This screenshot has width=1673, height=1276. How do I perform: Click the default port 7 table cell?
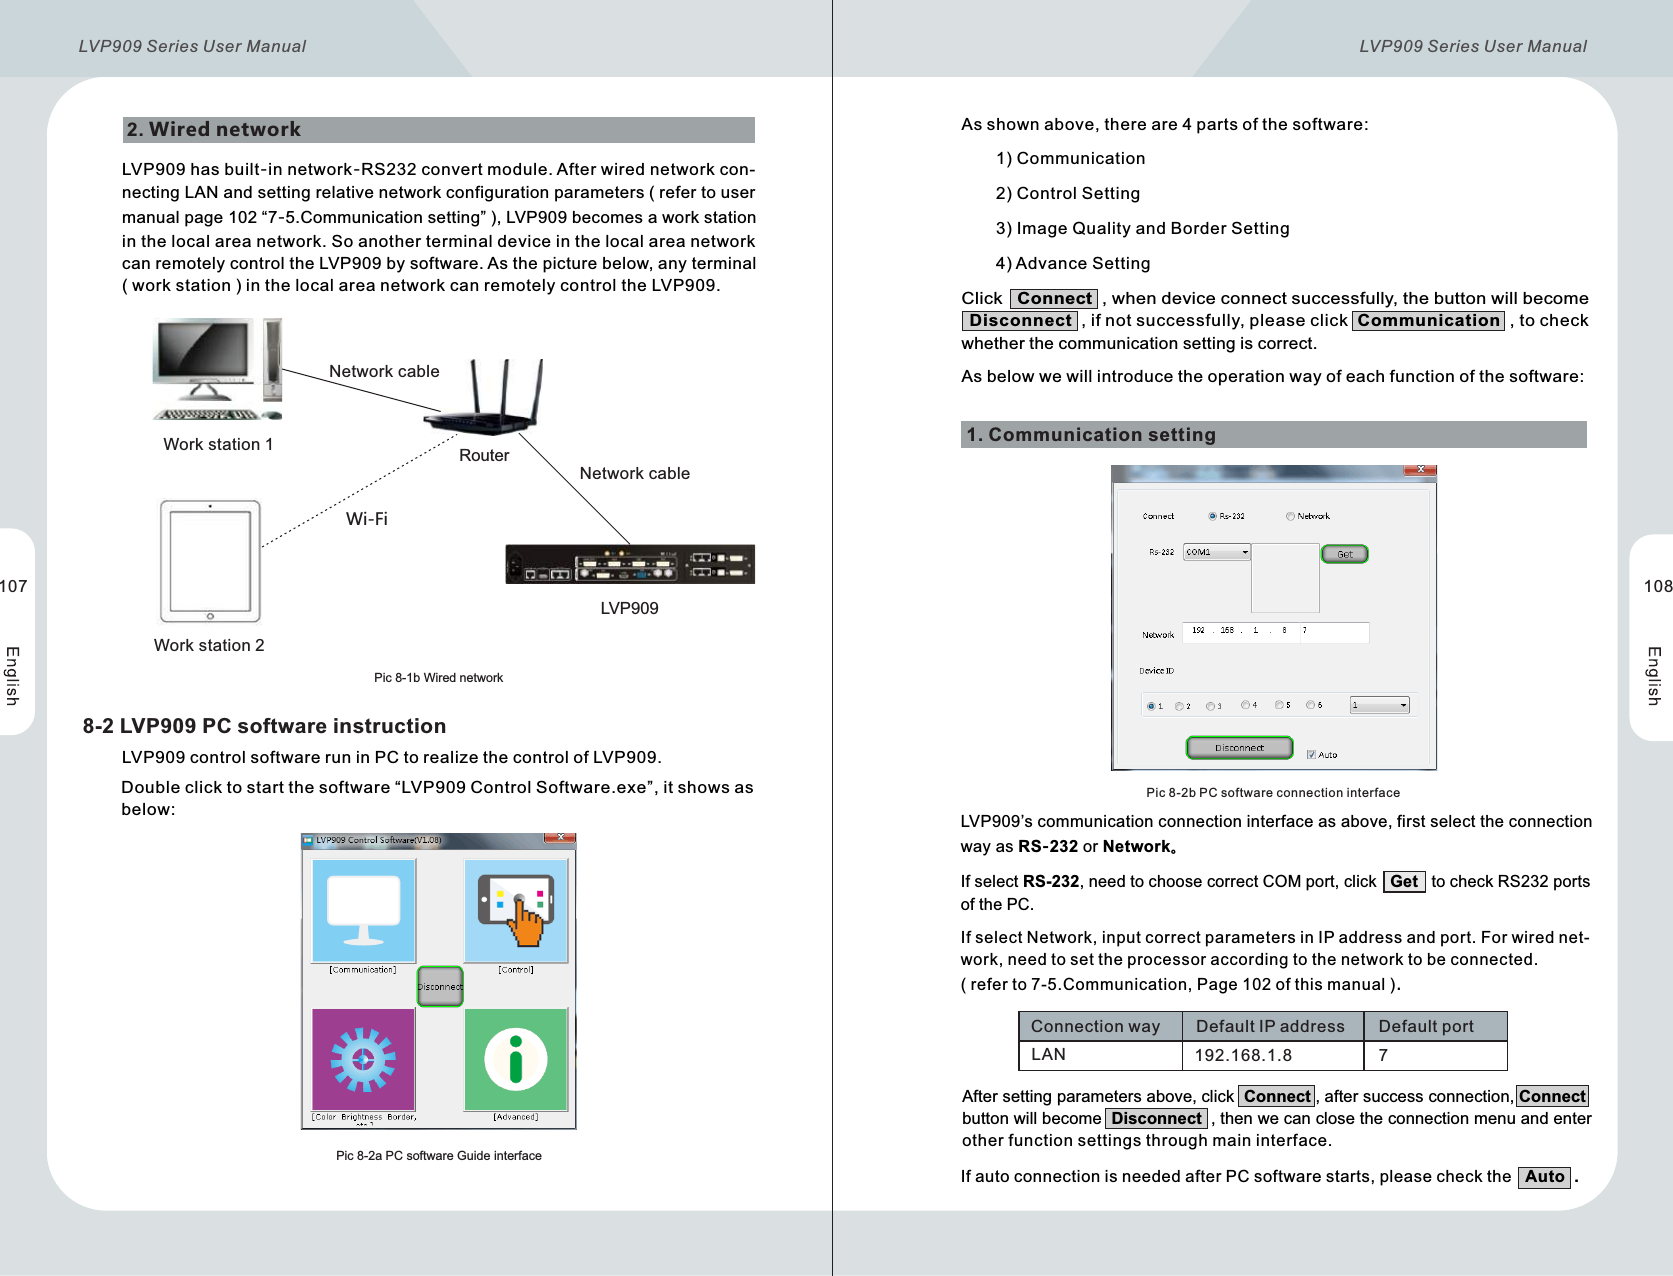click(1436, 1055)
